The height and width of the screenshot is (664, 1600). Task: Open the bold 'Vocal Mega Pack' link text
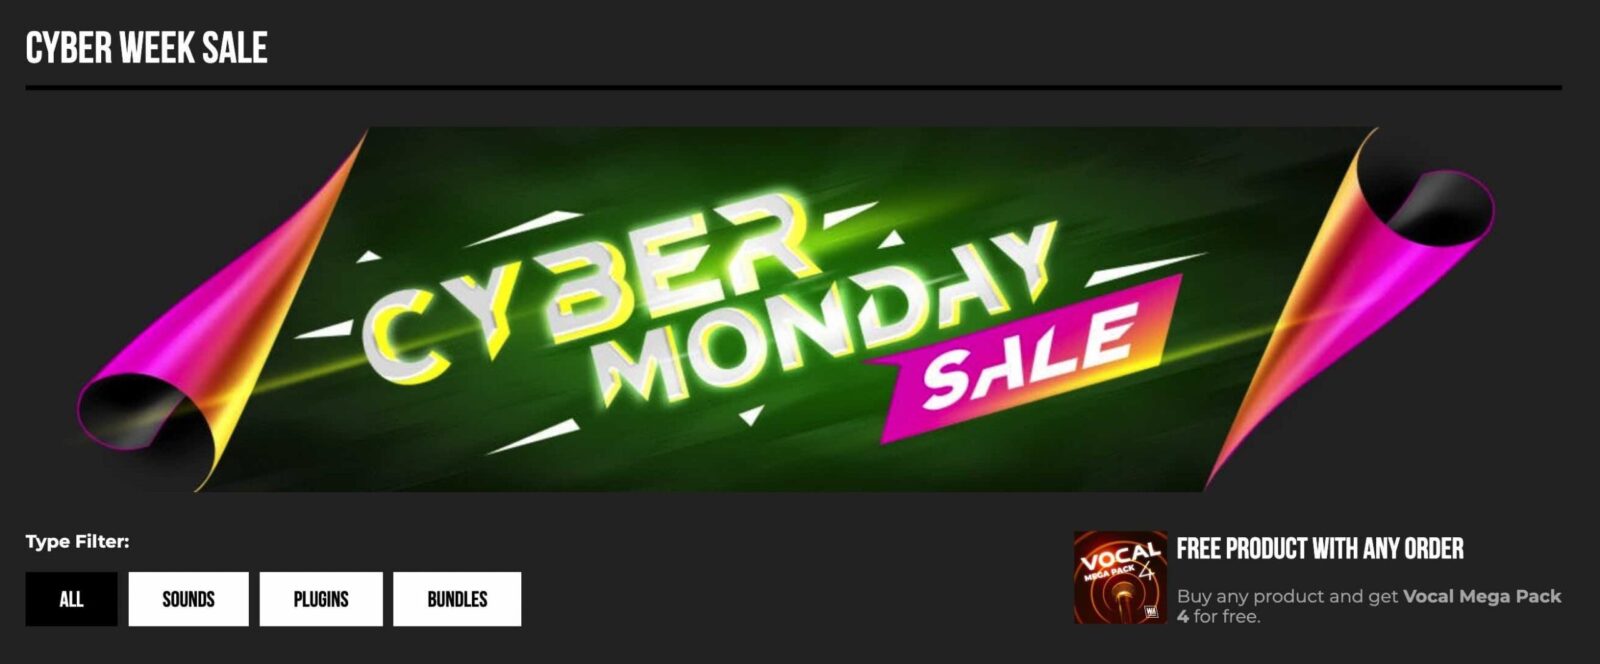coord(1482,596)
